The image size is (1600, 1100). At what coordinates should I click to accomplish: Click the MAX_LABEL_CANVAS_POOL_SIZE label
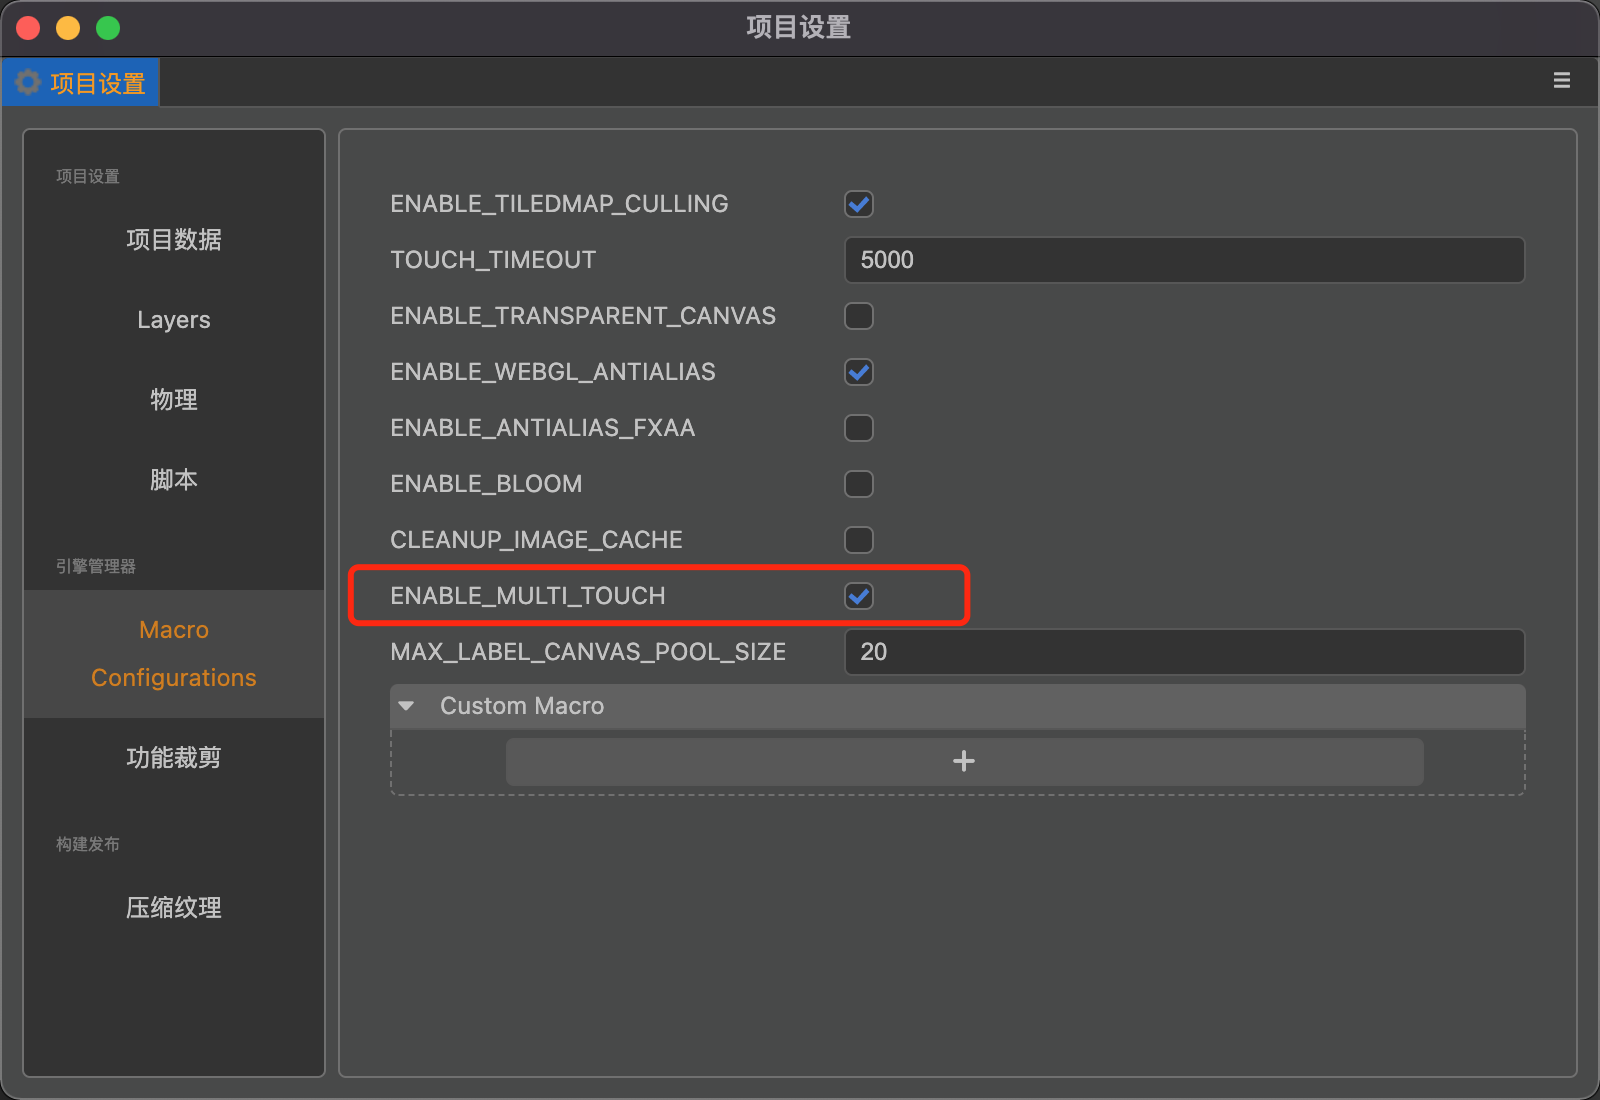(x=588, y=652)
